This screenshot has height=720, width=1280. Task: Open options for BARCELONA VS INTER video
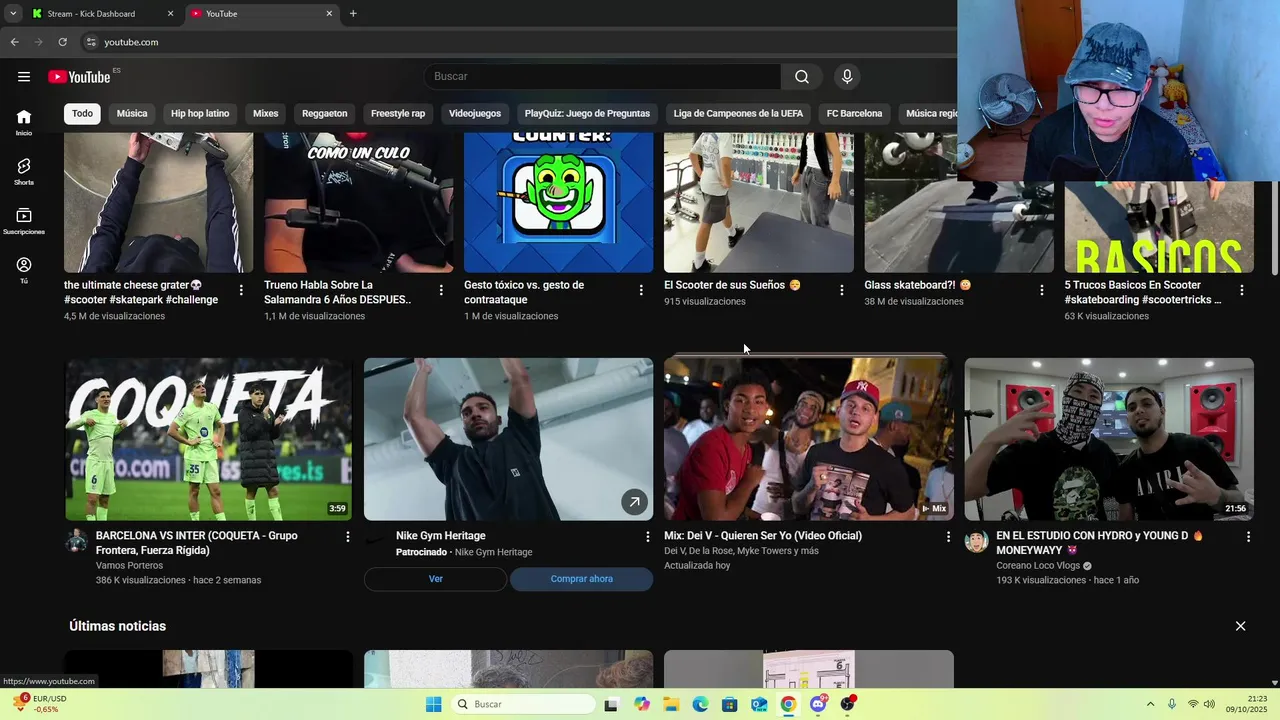(348, 537)
